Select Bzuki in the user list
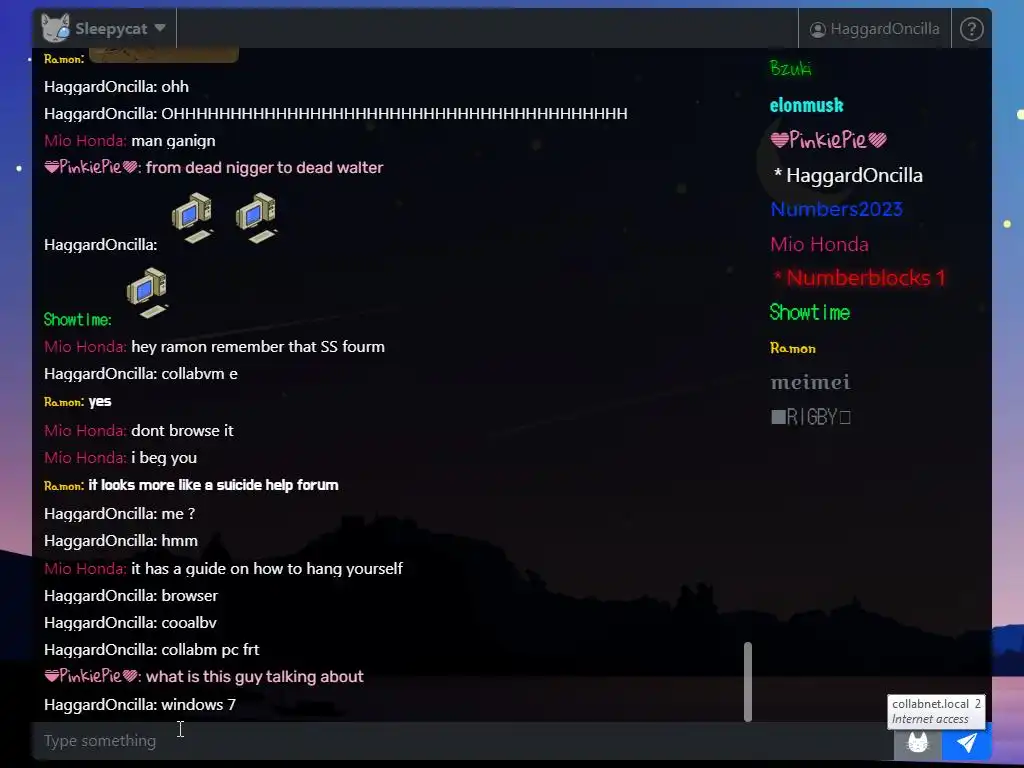 coord(791,68)
